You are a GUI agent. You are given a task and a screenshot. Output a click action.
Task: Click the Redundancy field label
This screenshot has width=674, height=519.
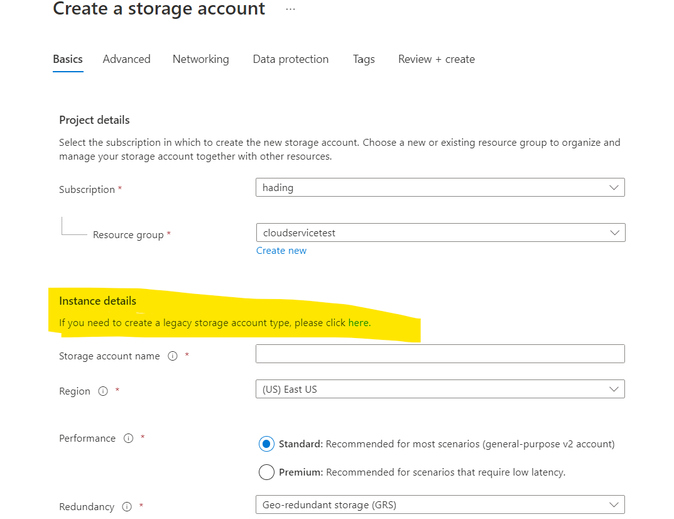87,507
